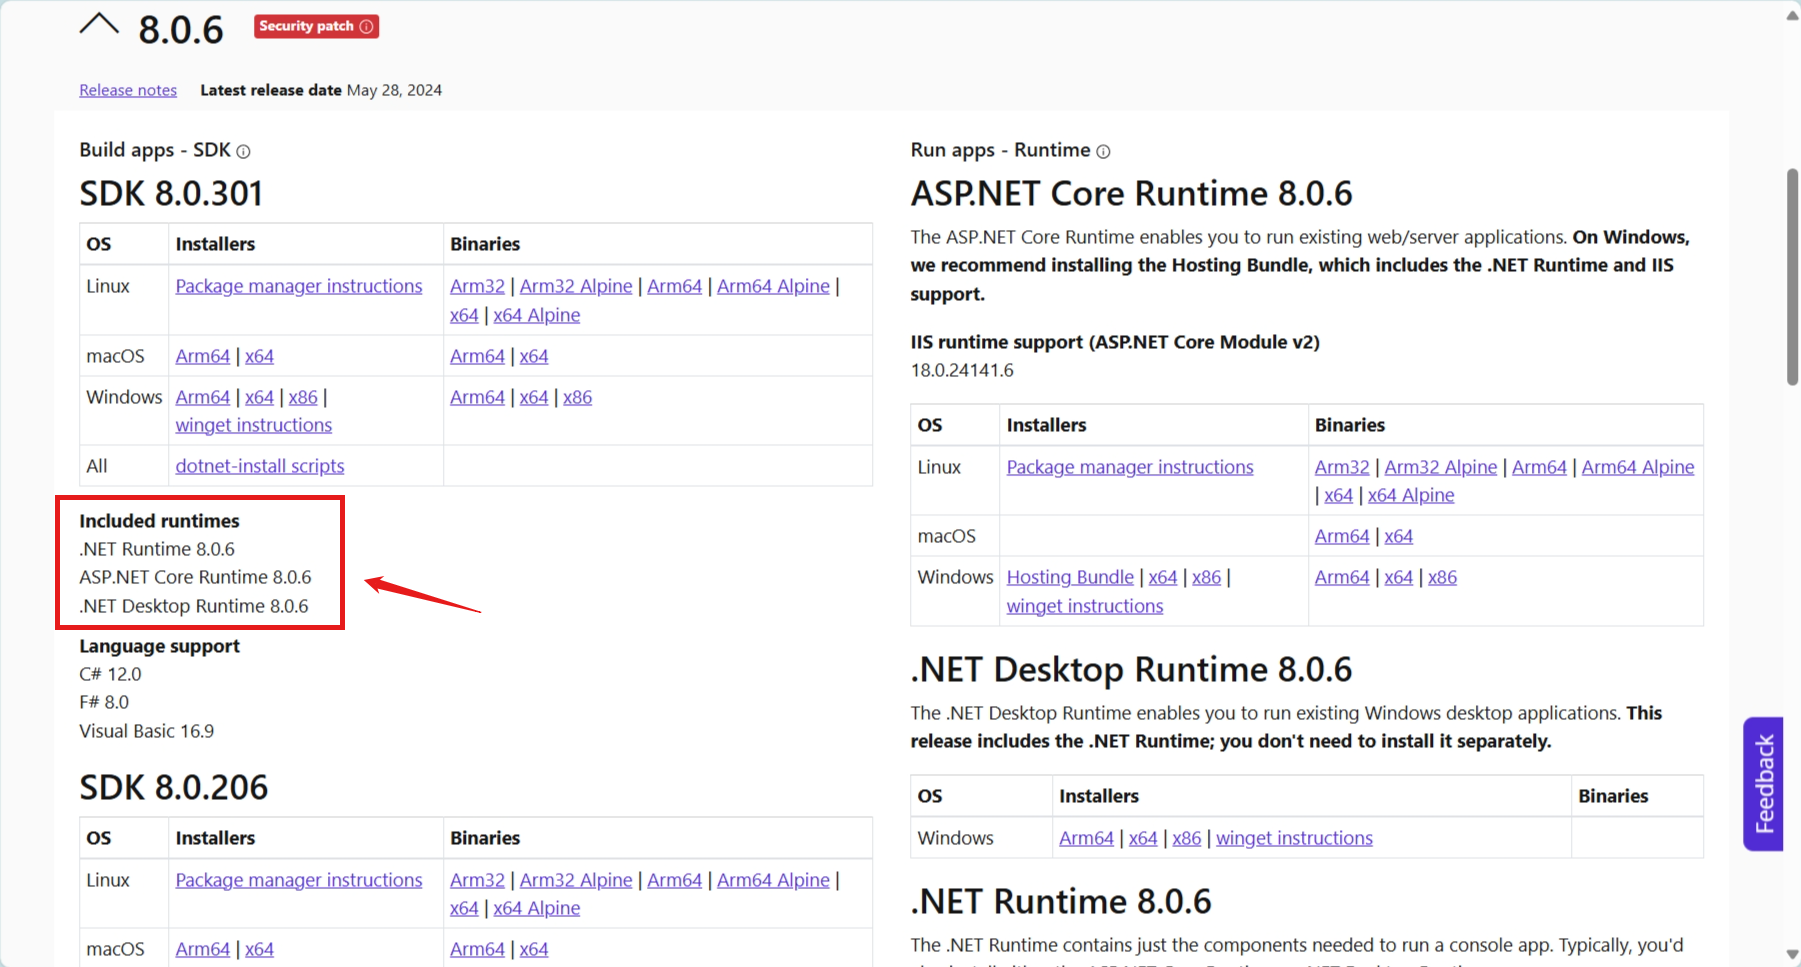Select the IIS module version 18.0.24141.6
Image resolution: width=1801 pixels, height=967 pixels.
click(962, 370)
